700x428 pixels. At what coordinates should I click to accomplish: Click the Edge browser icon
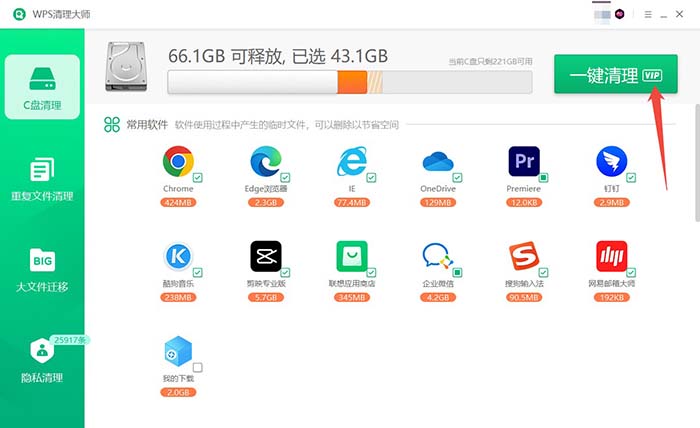(266, 161)
